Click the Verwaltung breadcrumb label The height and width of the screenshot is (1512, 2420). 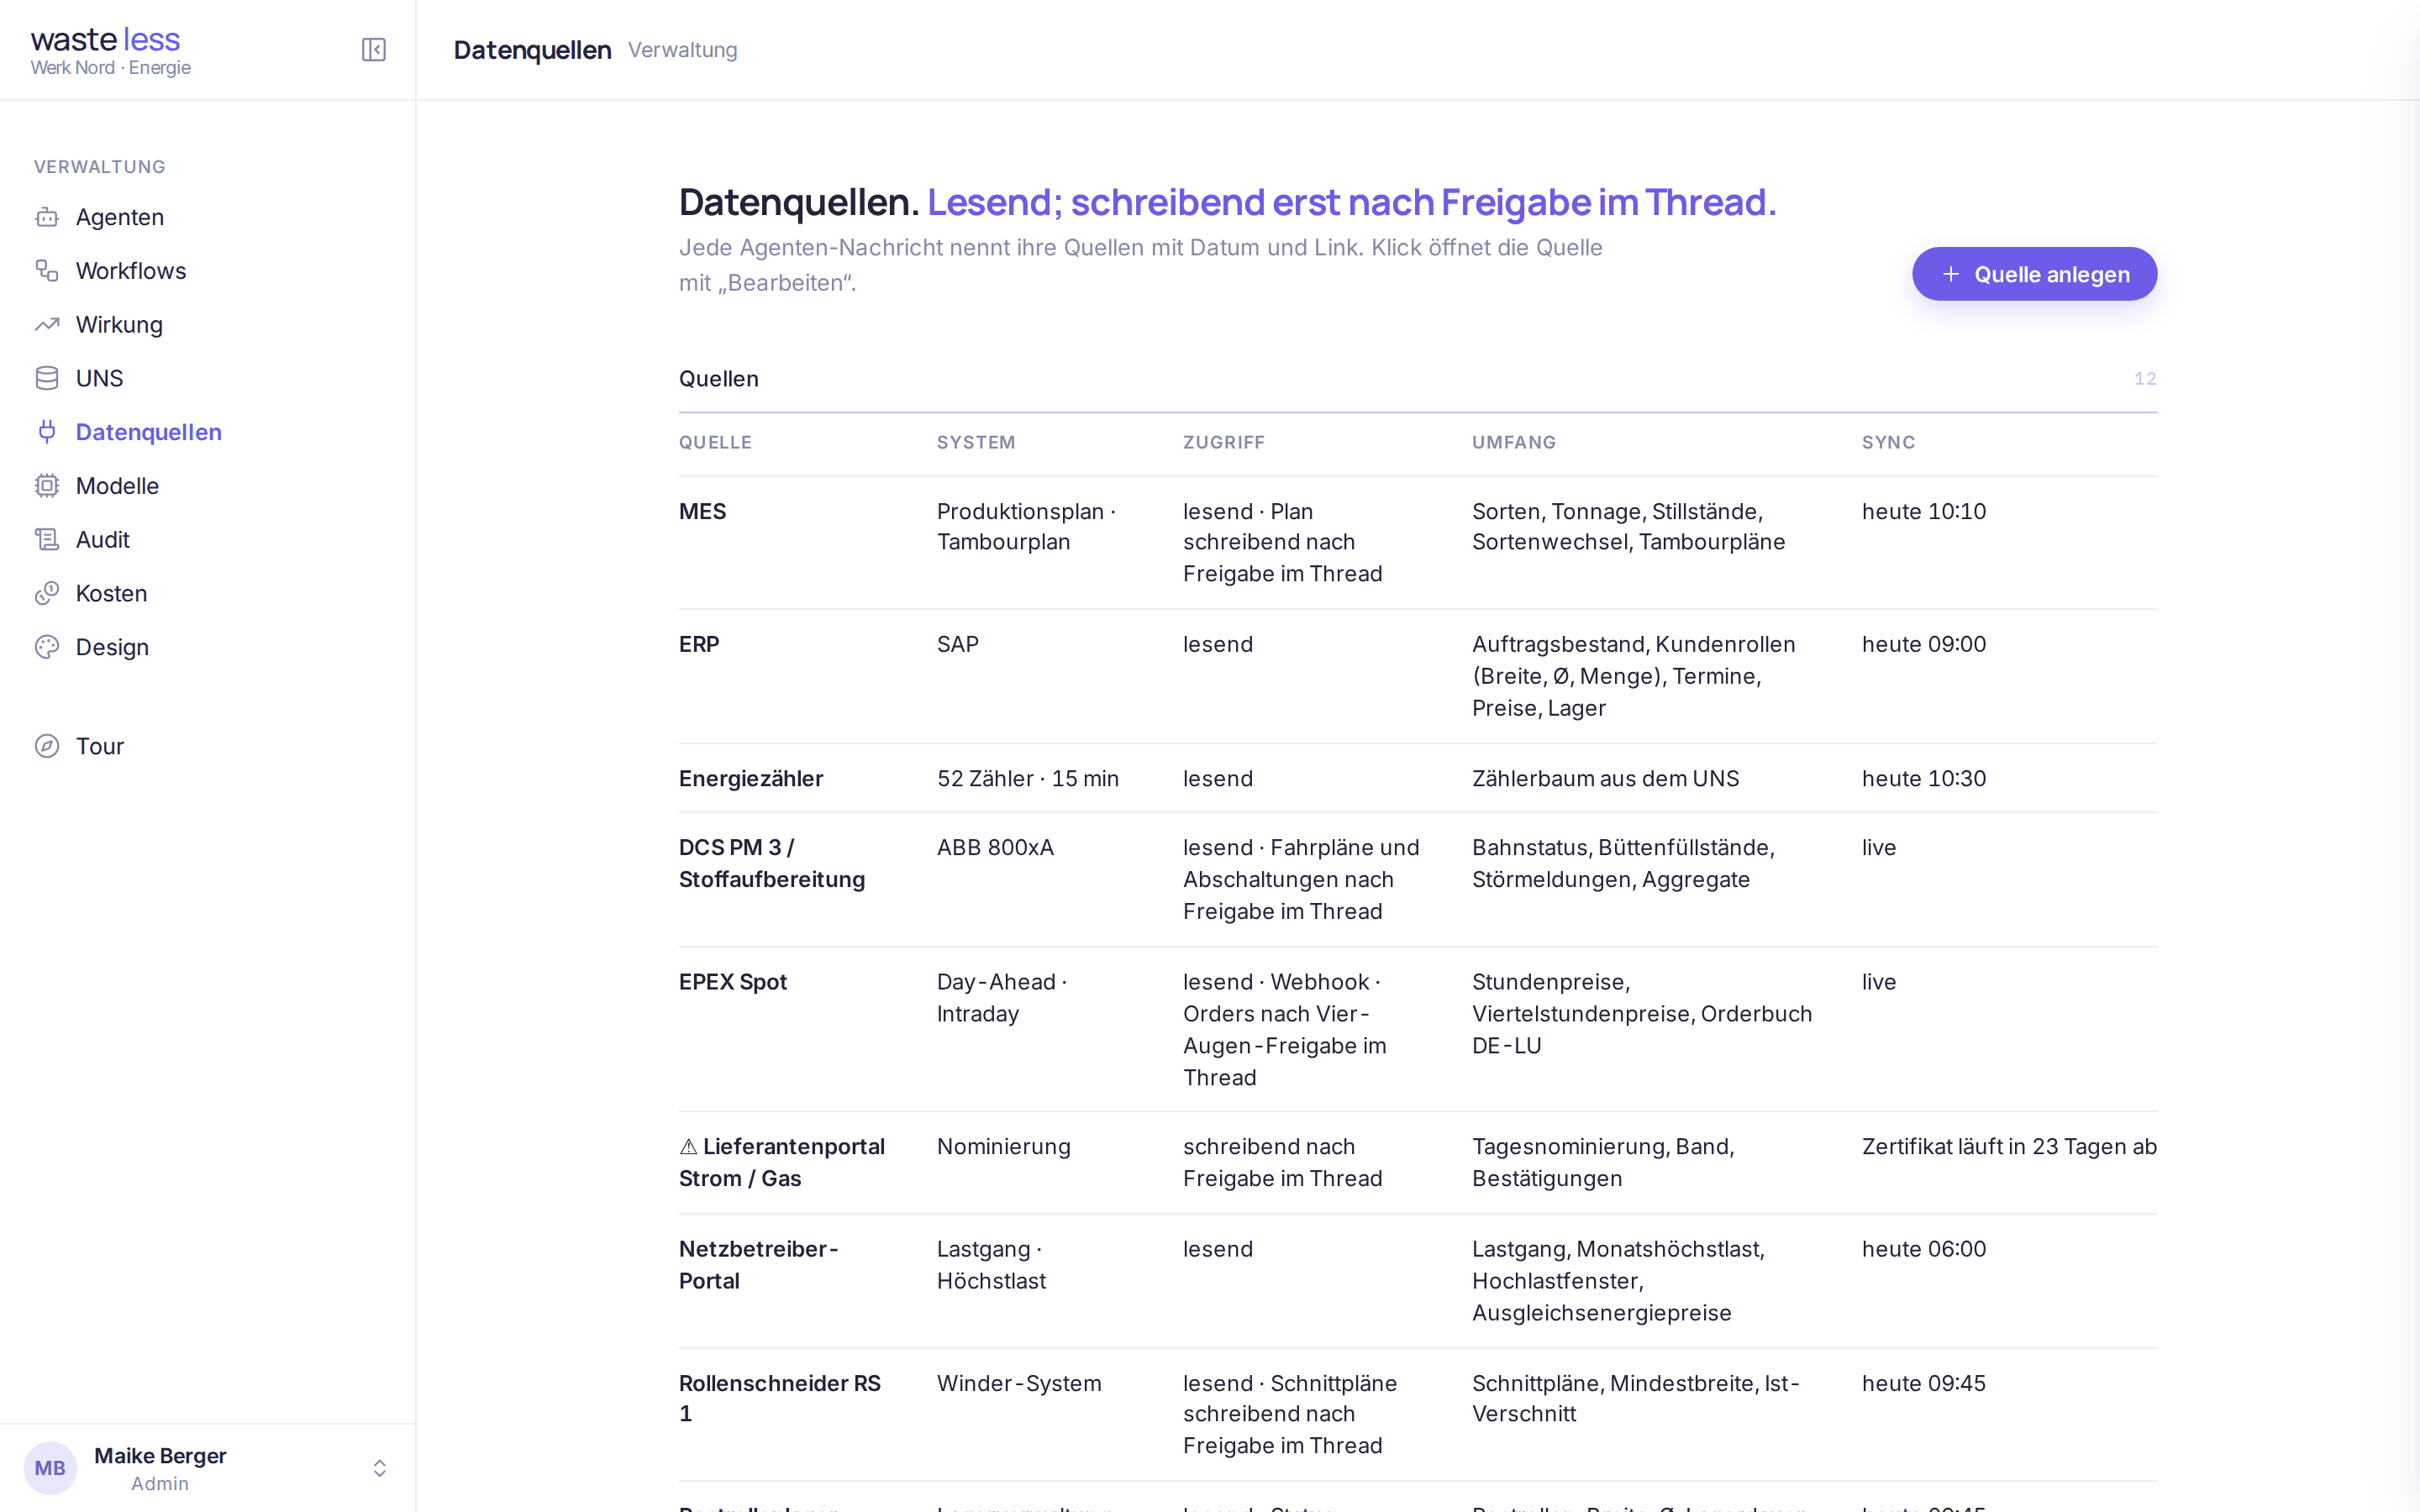coord(682,50)
